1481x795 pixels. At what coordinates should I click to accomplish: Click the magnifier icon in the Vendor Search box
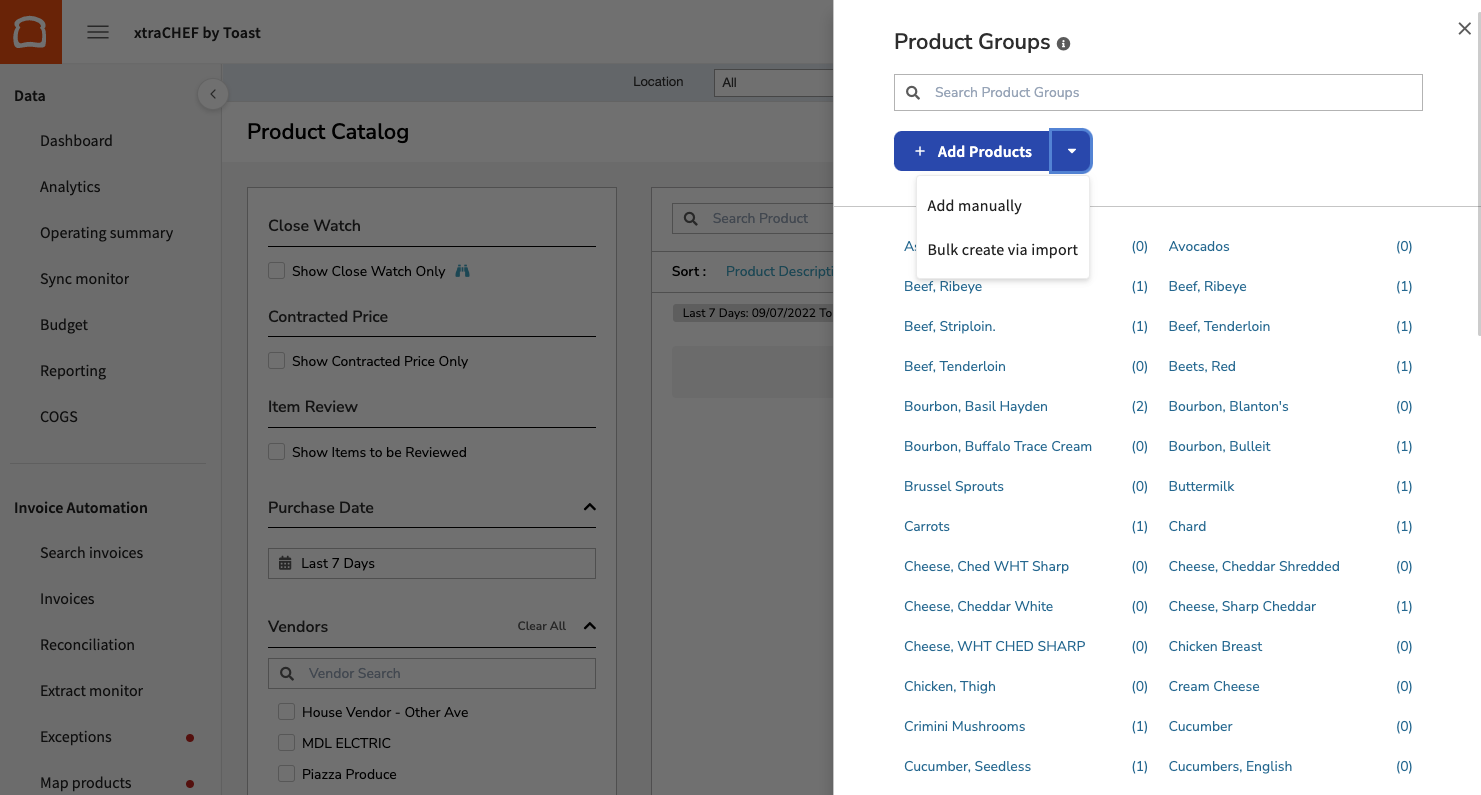pos(287,673)
